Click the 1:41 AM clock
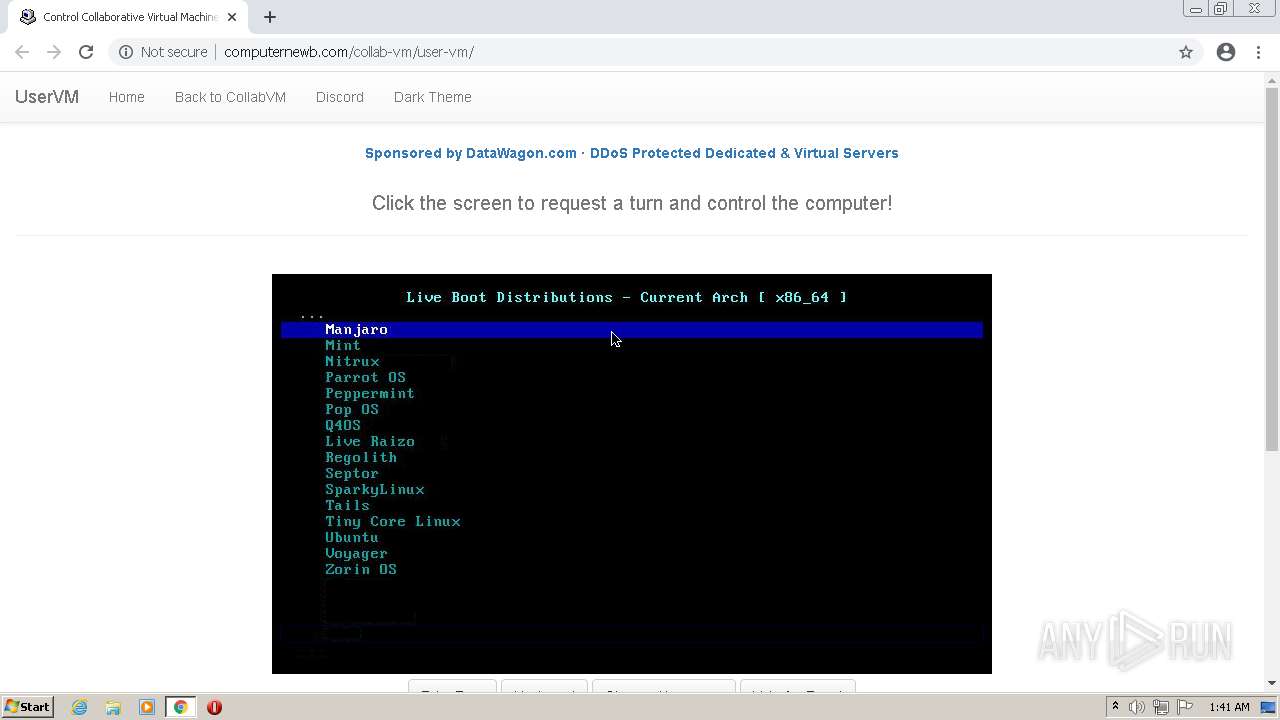The image size is (1280, 720). 1229,707
